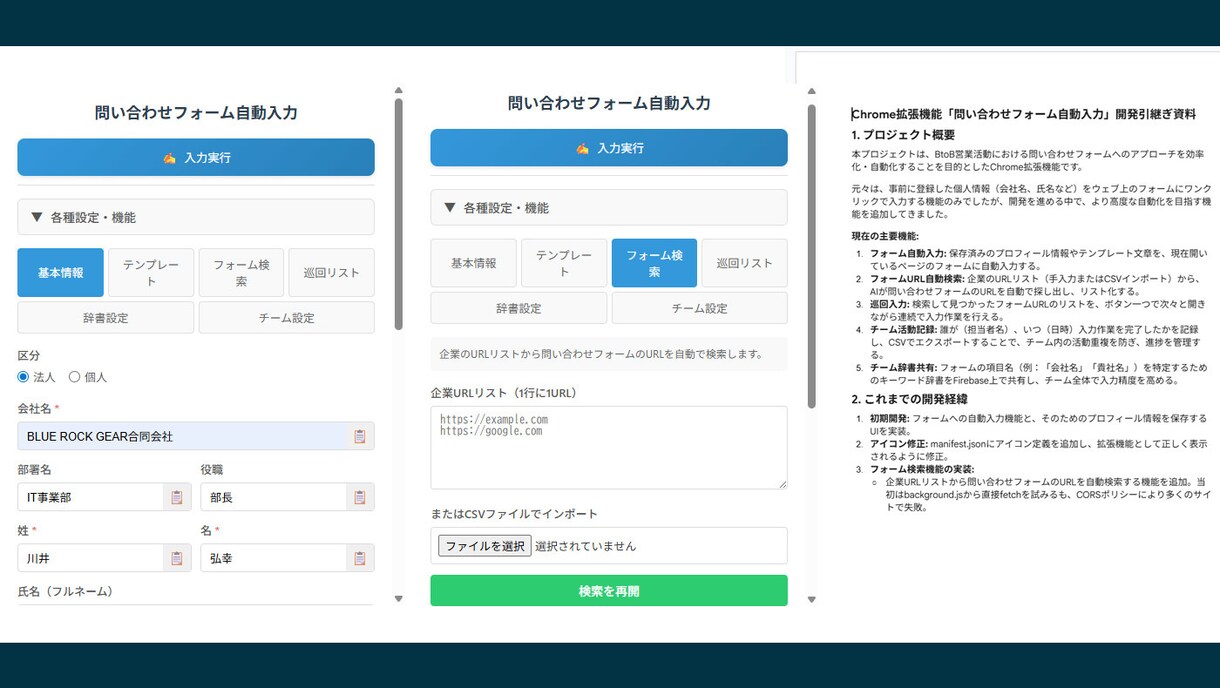
Task: Click the 2. これまでの開発経緯 heading
Action: [909, 399]
